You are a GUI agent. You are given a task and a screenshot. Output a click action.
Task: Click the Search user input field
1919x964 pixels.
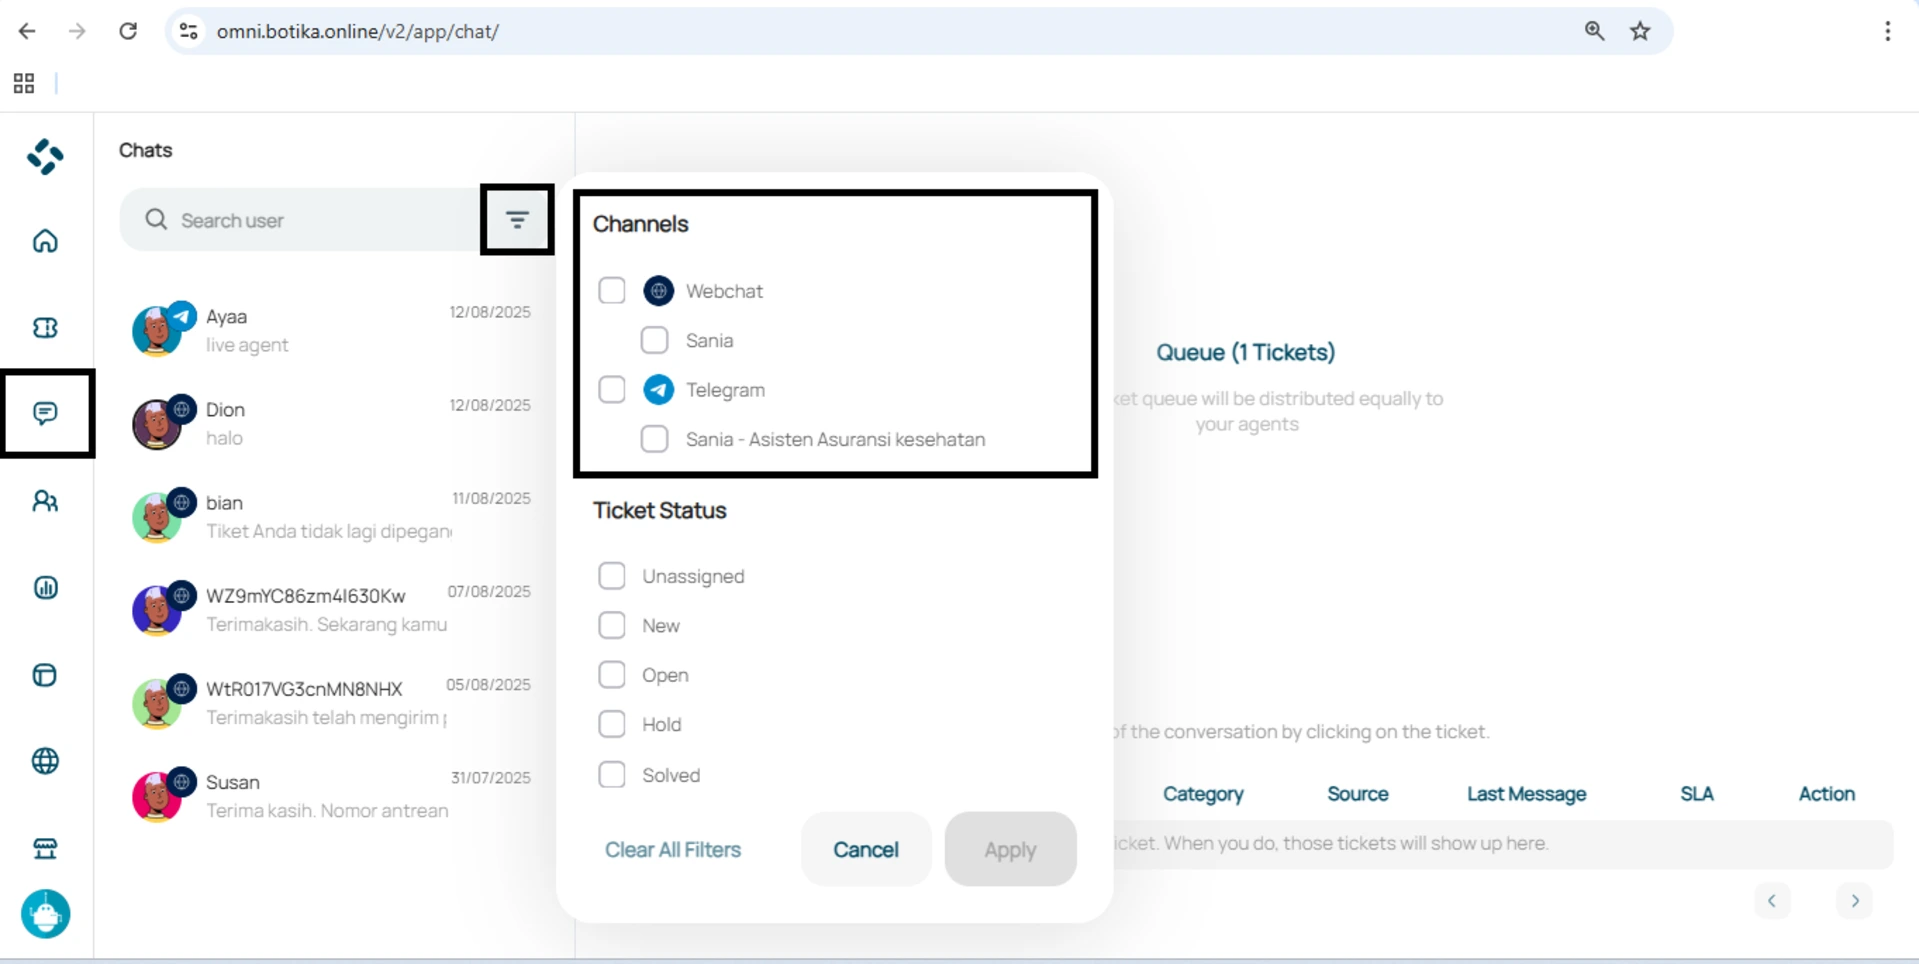[300, 220]
